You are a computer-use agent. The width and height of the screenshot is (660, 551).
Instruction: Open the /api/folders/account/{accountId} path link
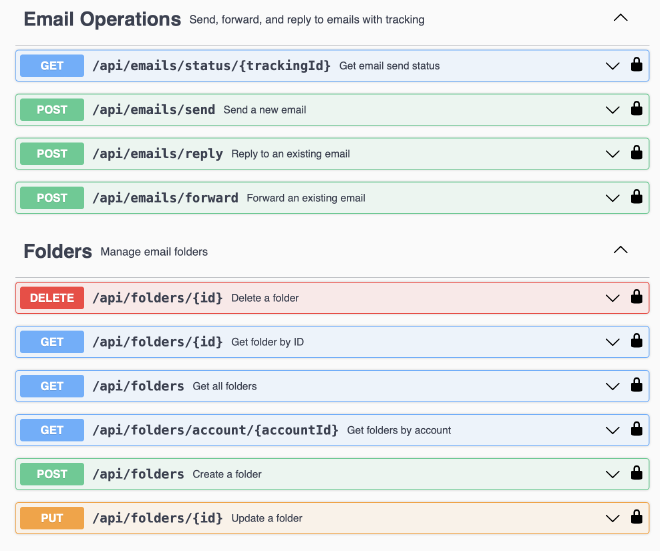215,430
